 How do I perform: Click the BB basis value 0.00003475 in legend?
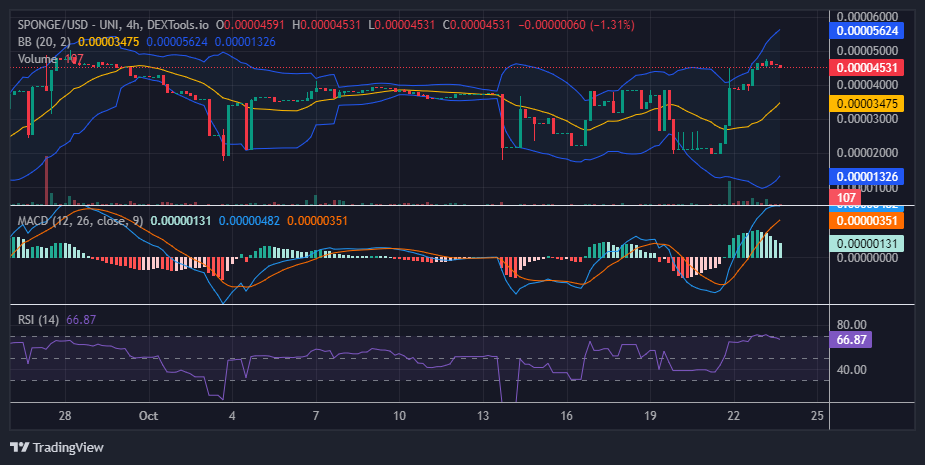(109, 42)
